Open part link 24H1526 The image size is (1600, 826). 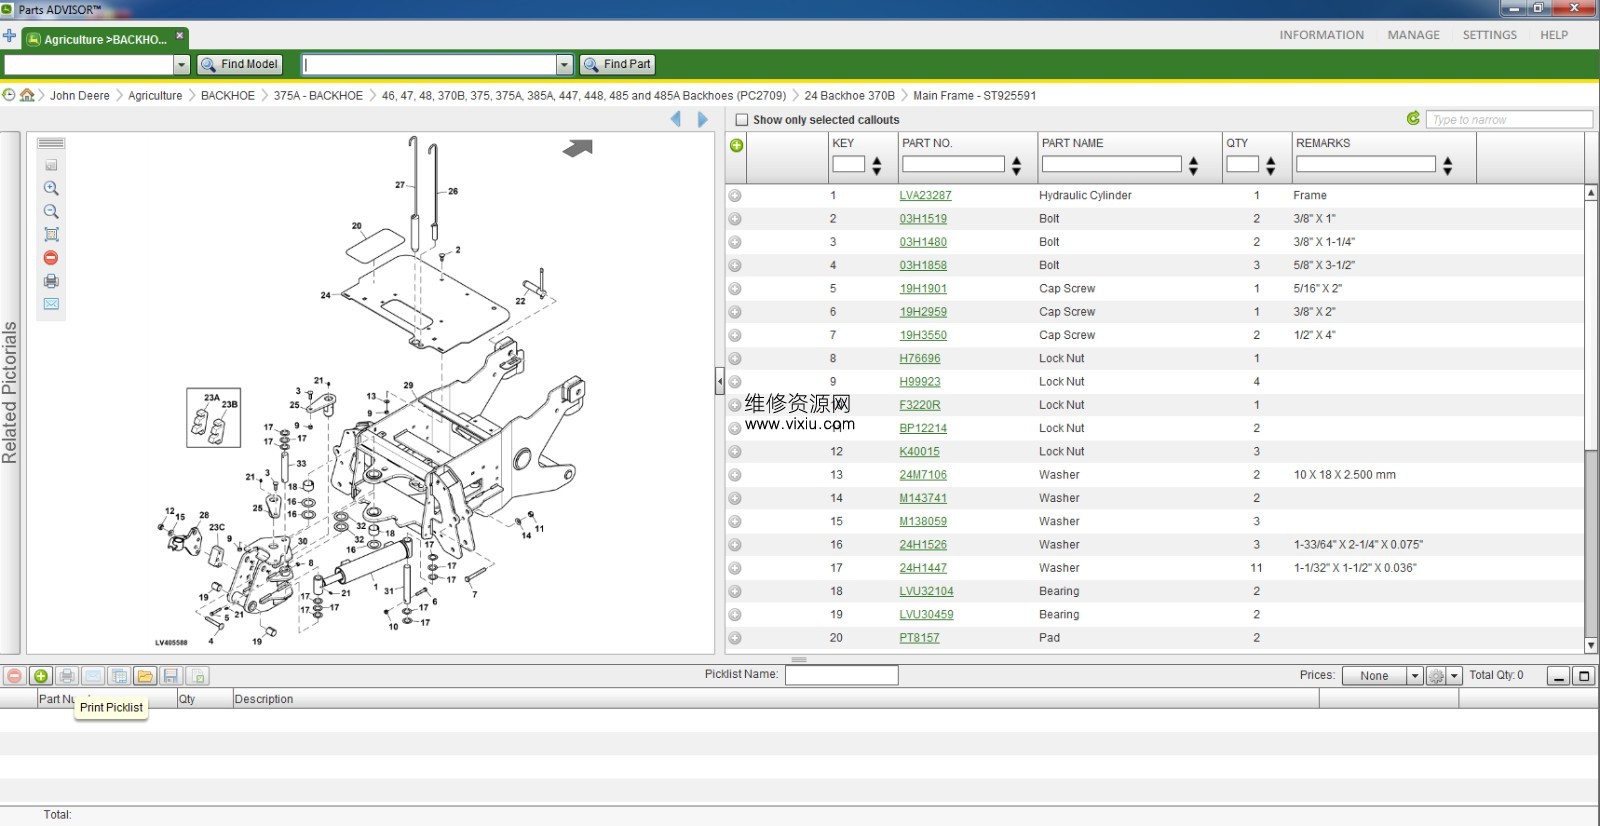(922, 545)
